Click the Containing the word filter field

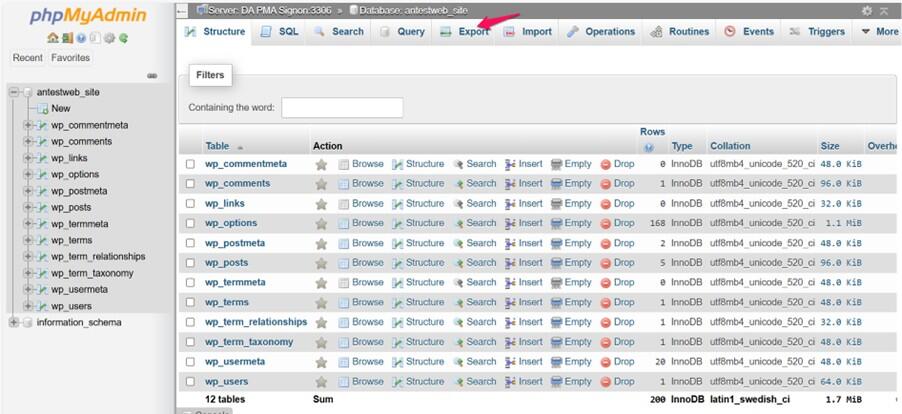coord(342,108)
